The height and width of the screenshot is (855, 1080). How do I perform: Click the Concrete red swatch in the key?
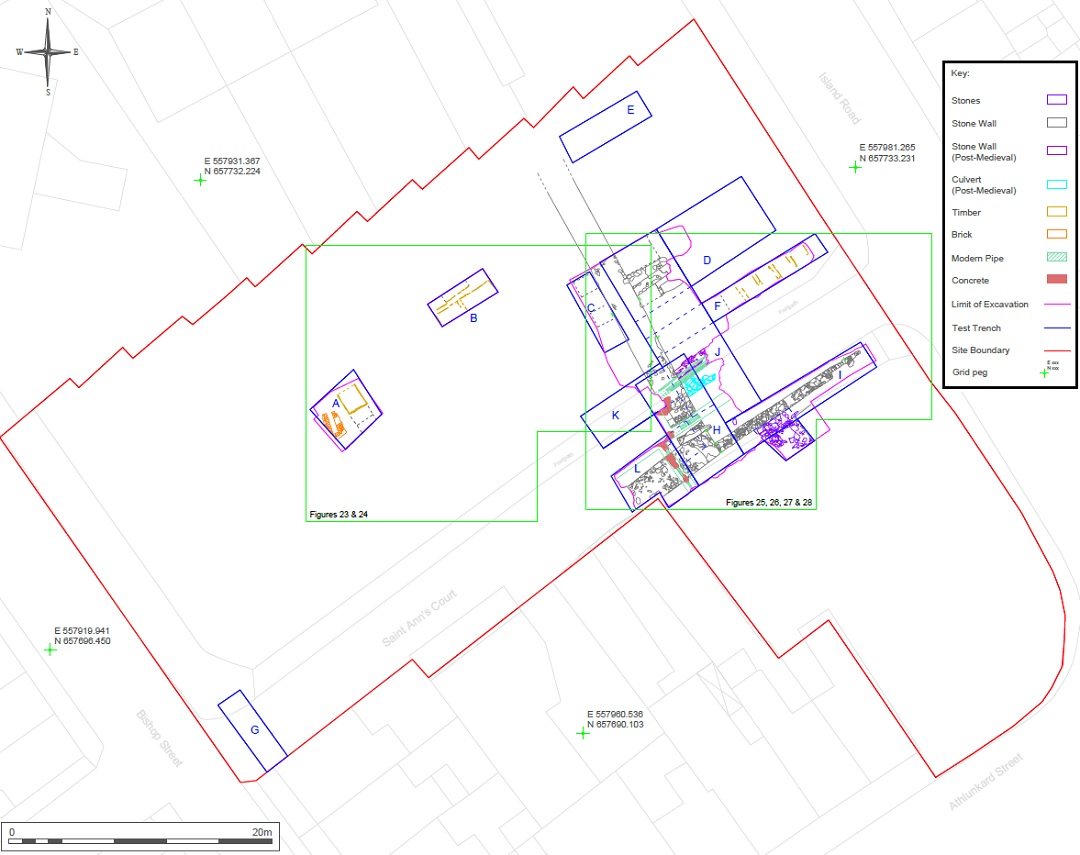pyautogui.click(x=1056, y=280)
